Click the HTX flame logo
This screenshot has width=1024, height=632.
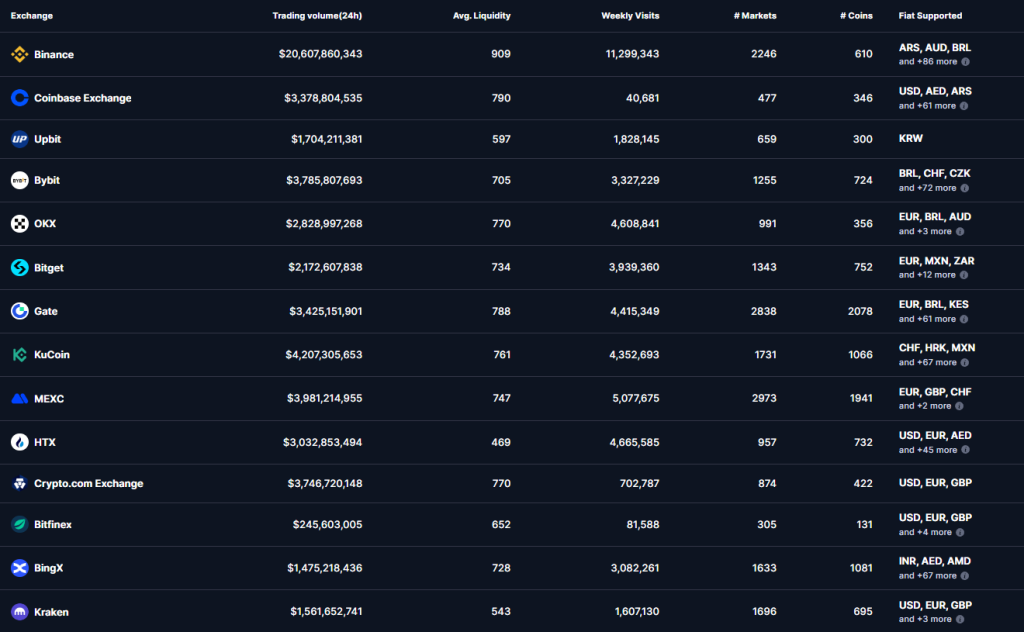[x=20, y=442]
